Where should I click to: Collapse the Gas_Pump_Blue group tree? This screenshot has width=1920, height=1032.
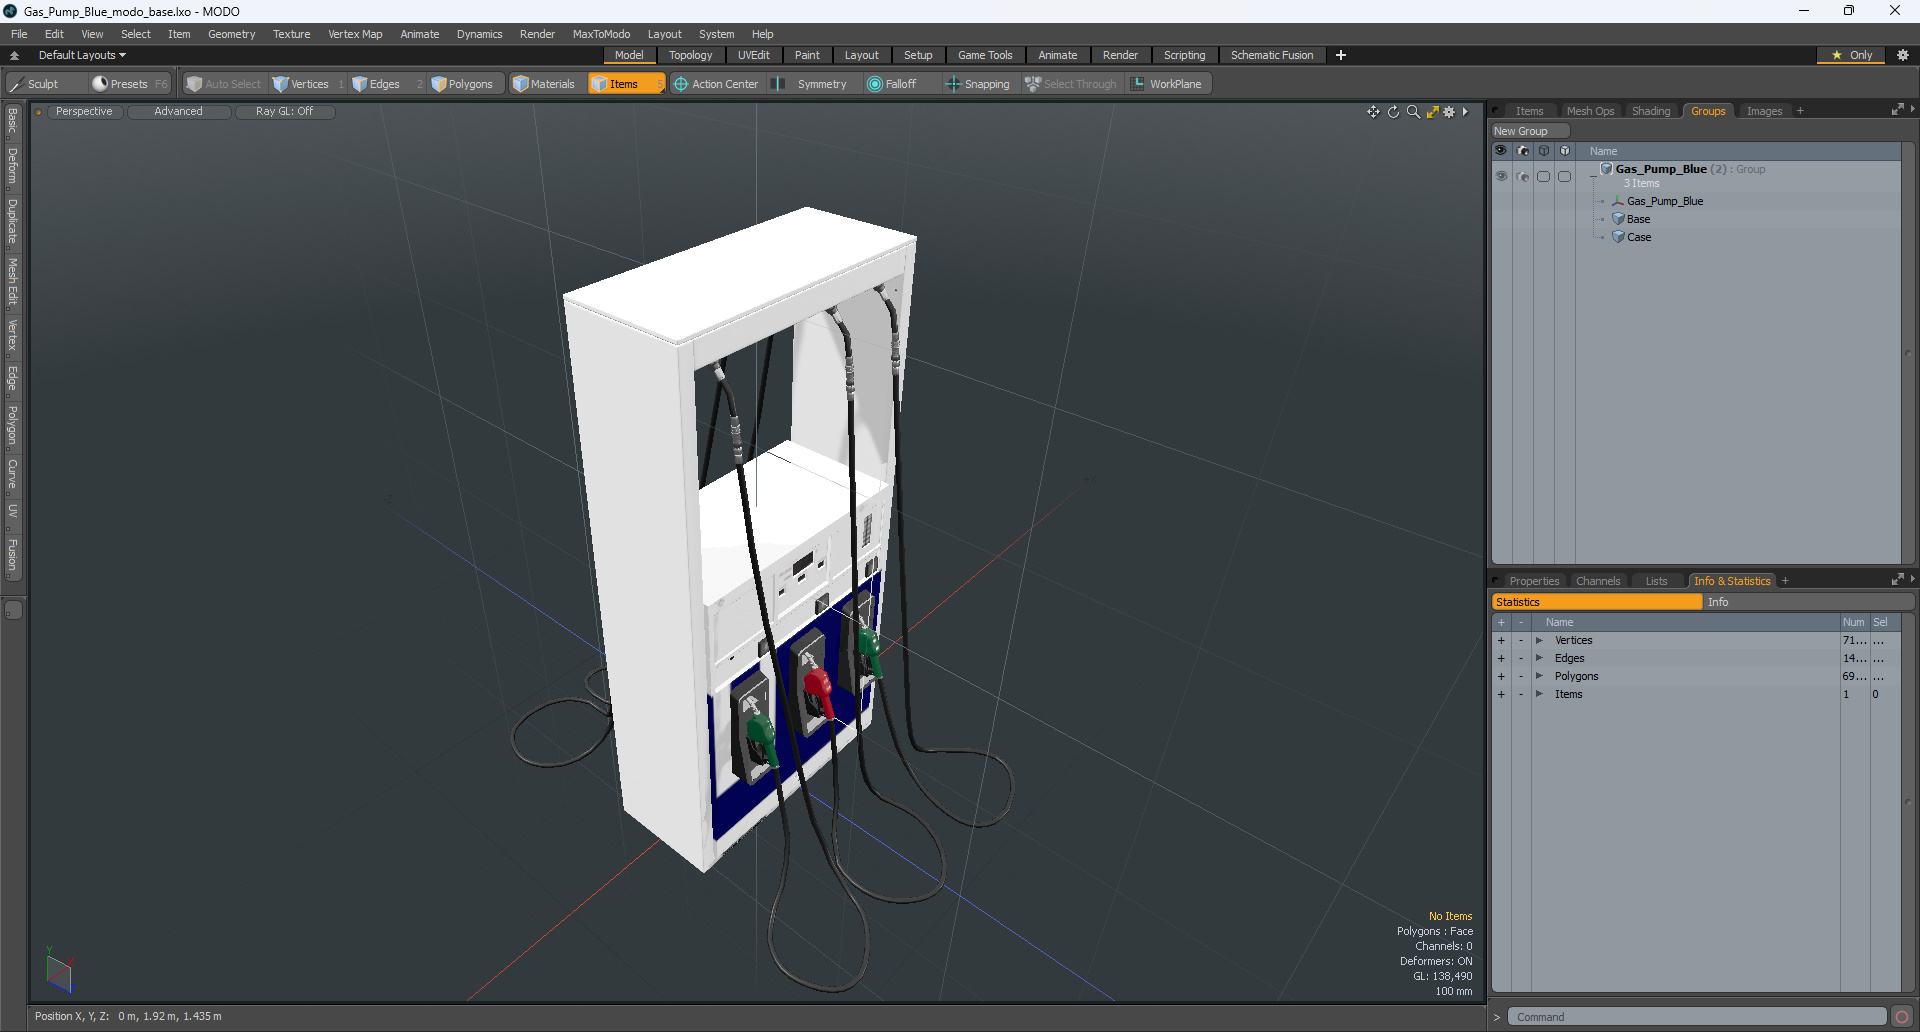(1594, 176)
